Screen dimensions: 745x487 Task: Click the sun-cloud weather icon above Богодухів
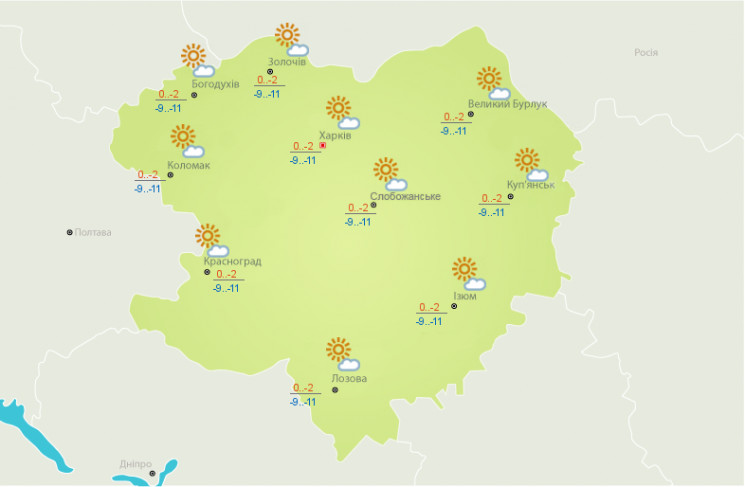pos(198,60)
